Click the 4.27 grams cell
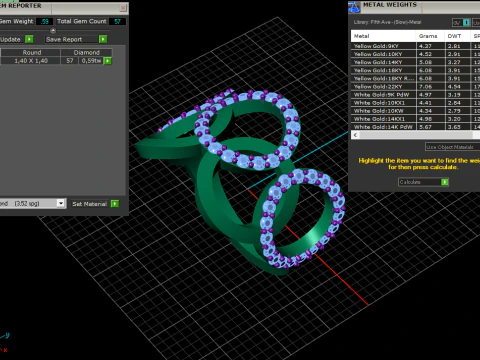Image resolution: width=480 pixels, height=360 pixels. tap(430, 46)
